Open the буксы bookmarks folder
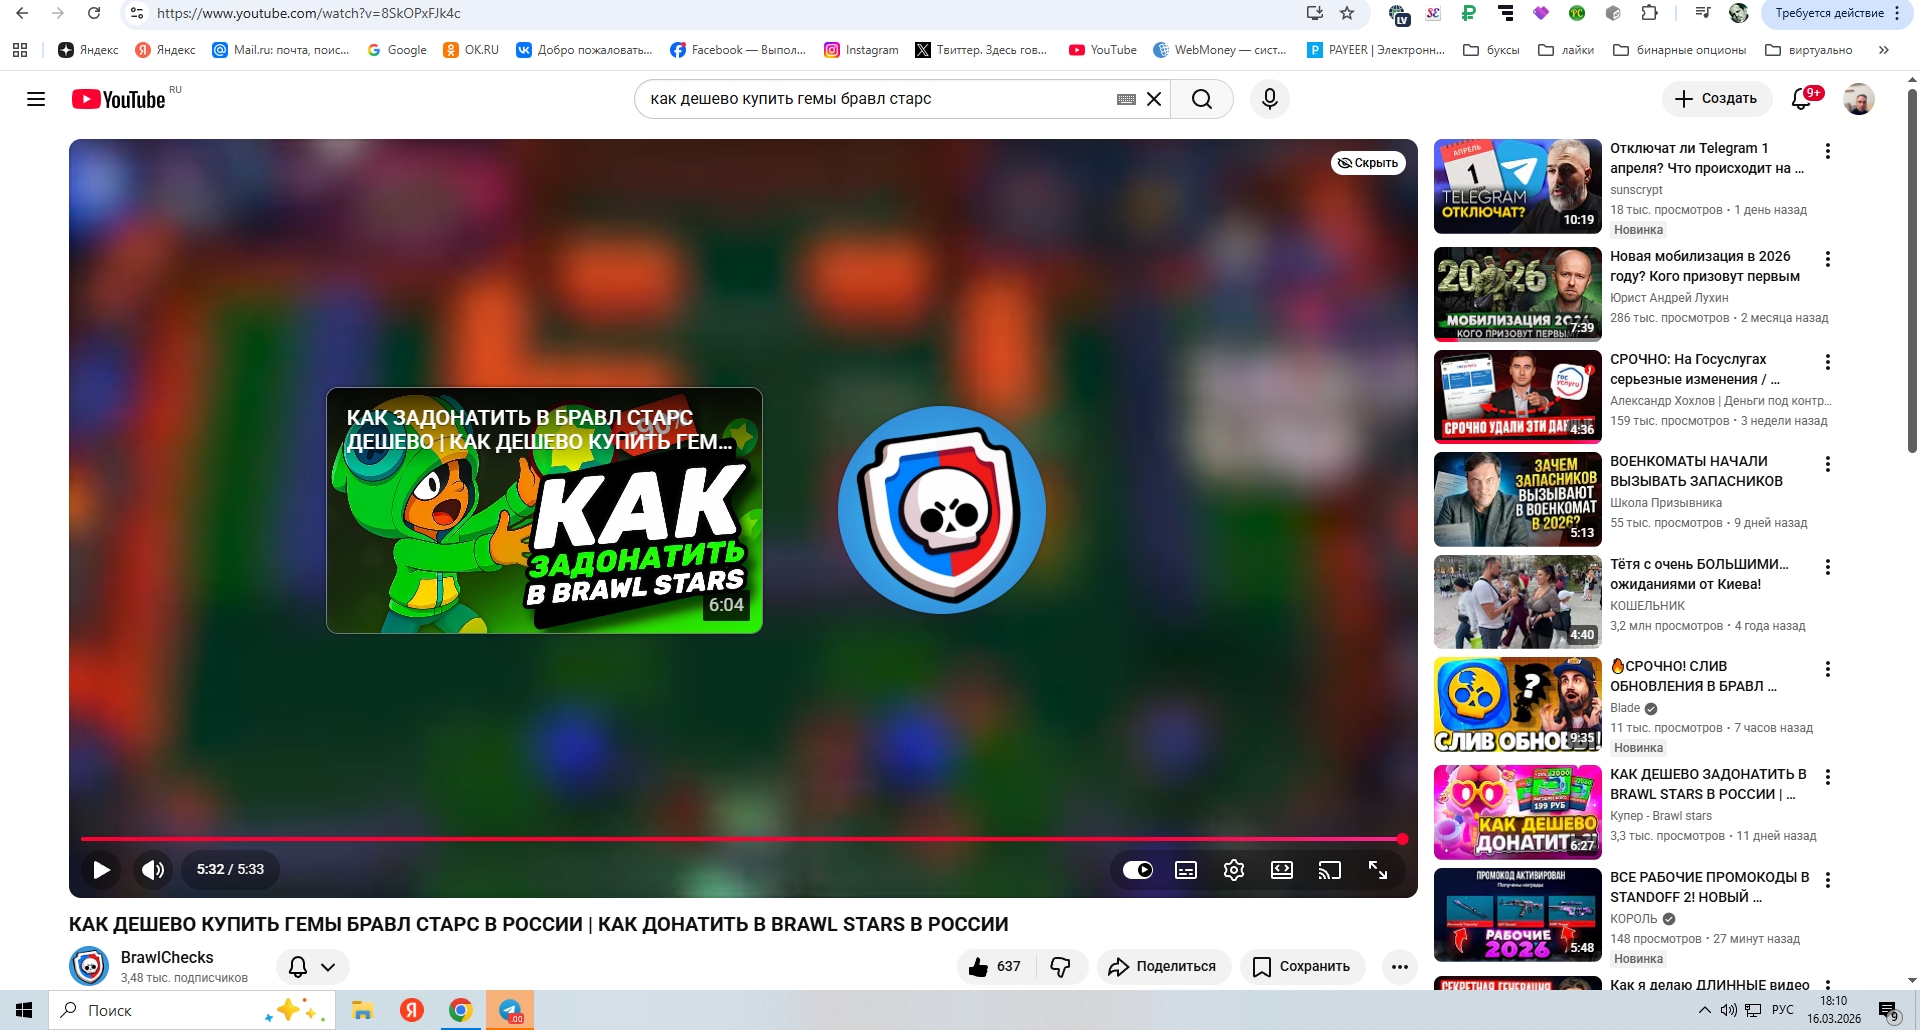Screen dimensions: 1920x1030 pos(1491,50)
